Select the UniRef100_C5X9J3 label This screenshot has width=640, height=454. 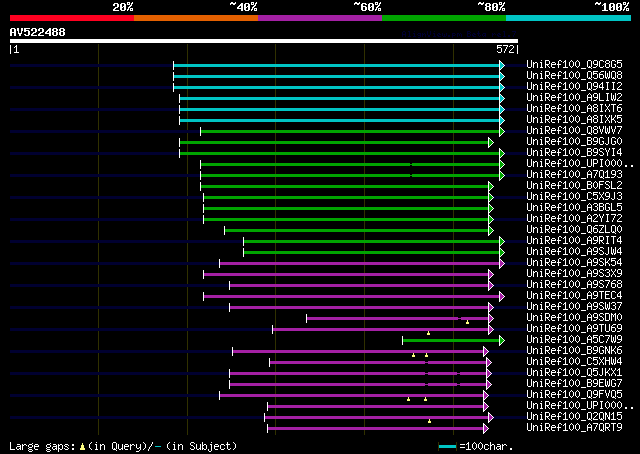[574, 196]
